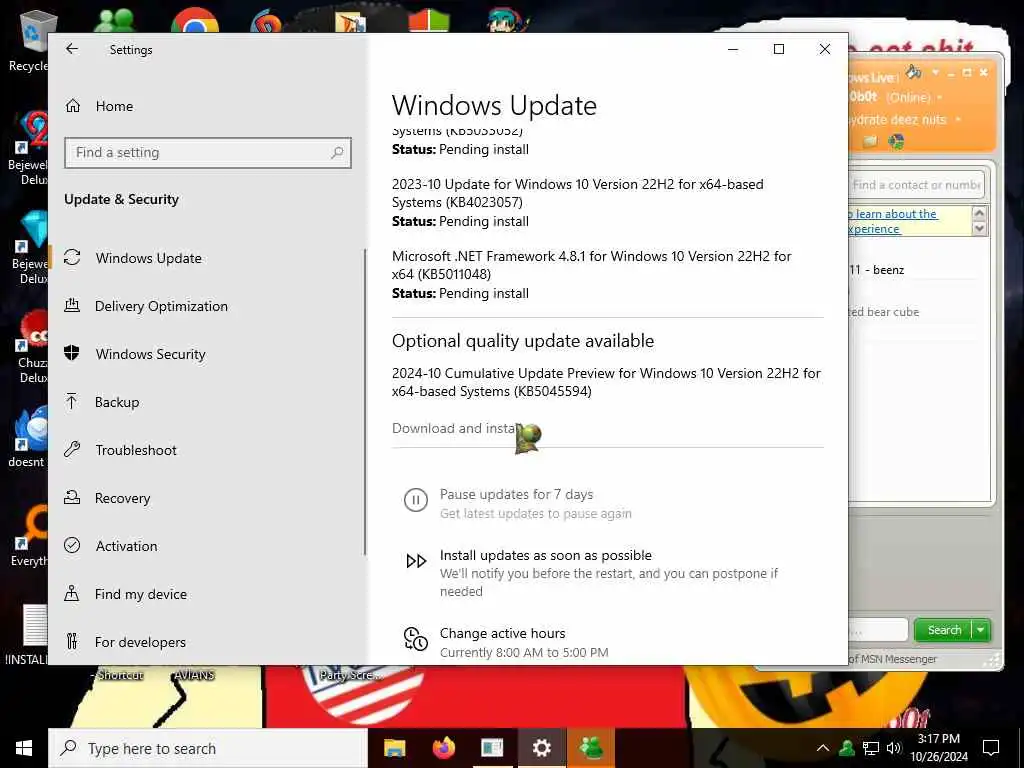Image resolution: width=1024 pixels, height=768 pixels.
Task: Open Google Chrome desktop icon
Action: (195, 20)
